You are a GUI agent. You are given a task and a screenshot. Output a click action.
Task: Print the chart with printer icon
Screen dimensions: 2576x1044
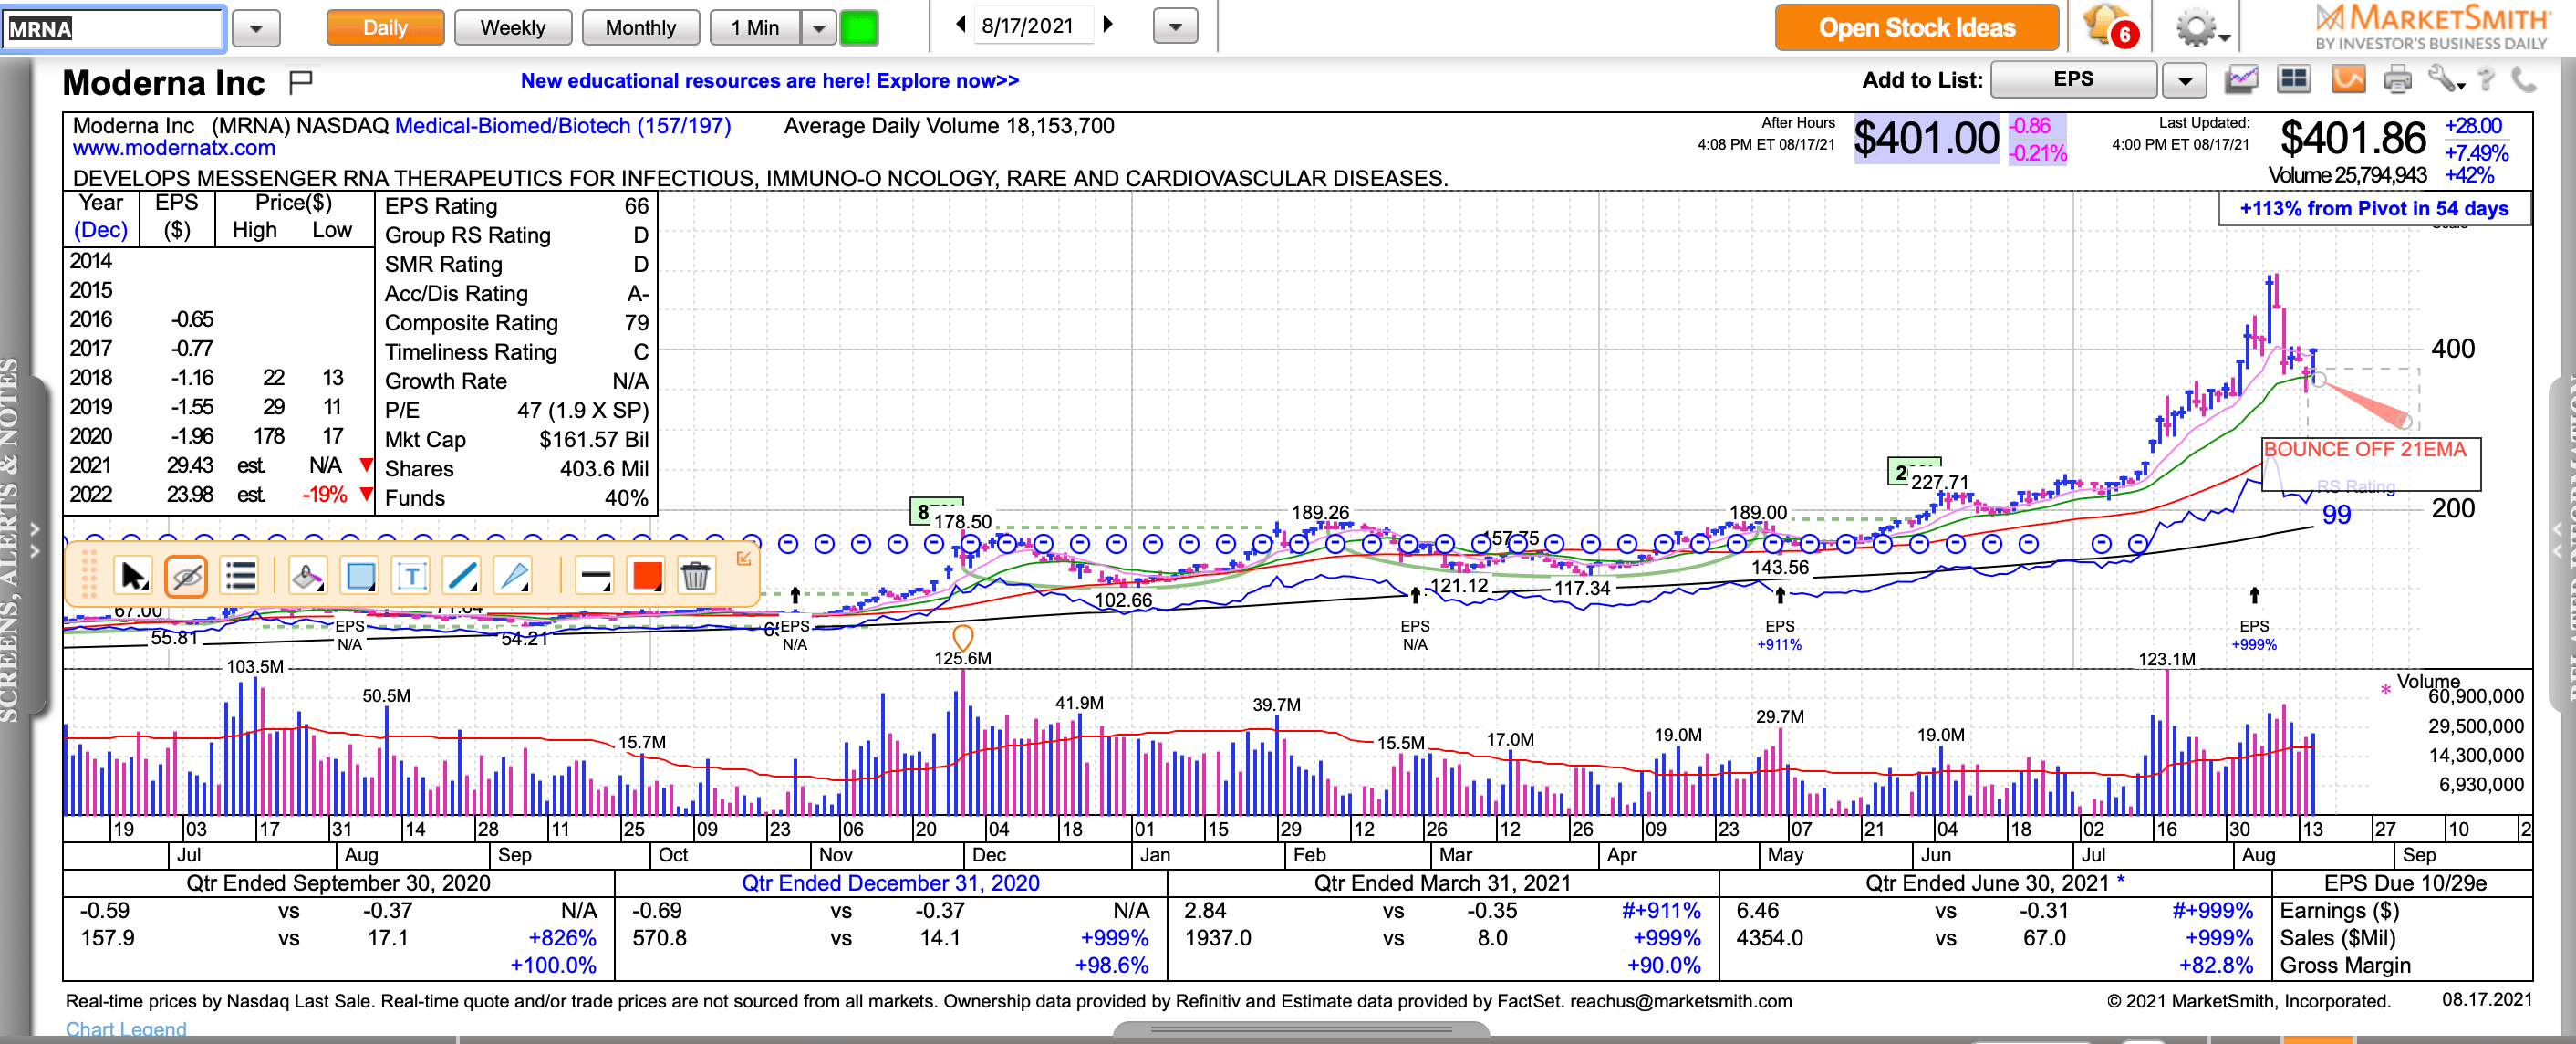point(2397,80)
